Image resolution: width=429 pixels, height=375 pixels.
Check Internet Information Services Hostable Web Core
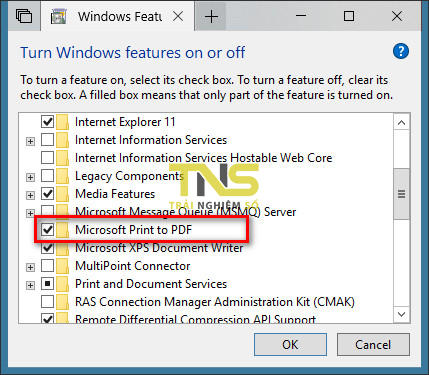pos(47,158)
